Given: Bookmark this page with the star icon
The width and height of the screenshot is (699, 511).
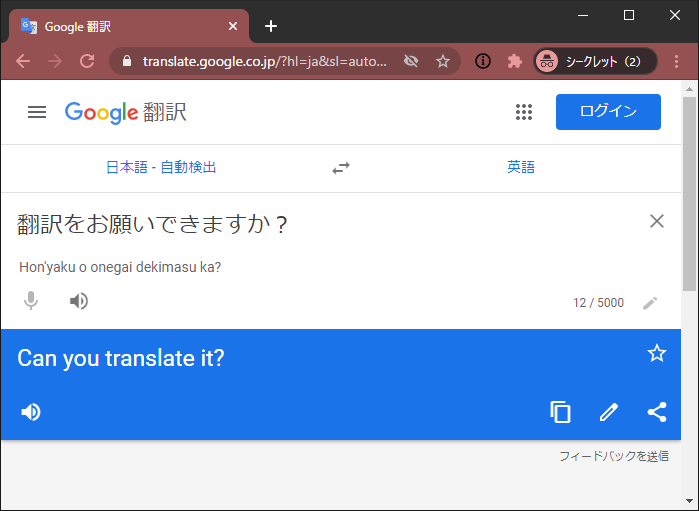Looking at the screenshot, I should [443, 61].
